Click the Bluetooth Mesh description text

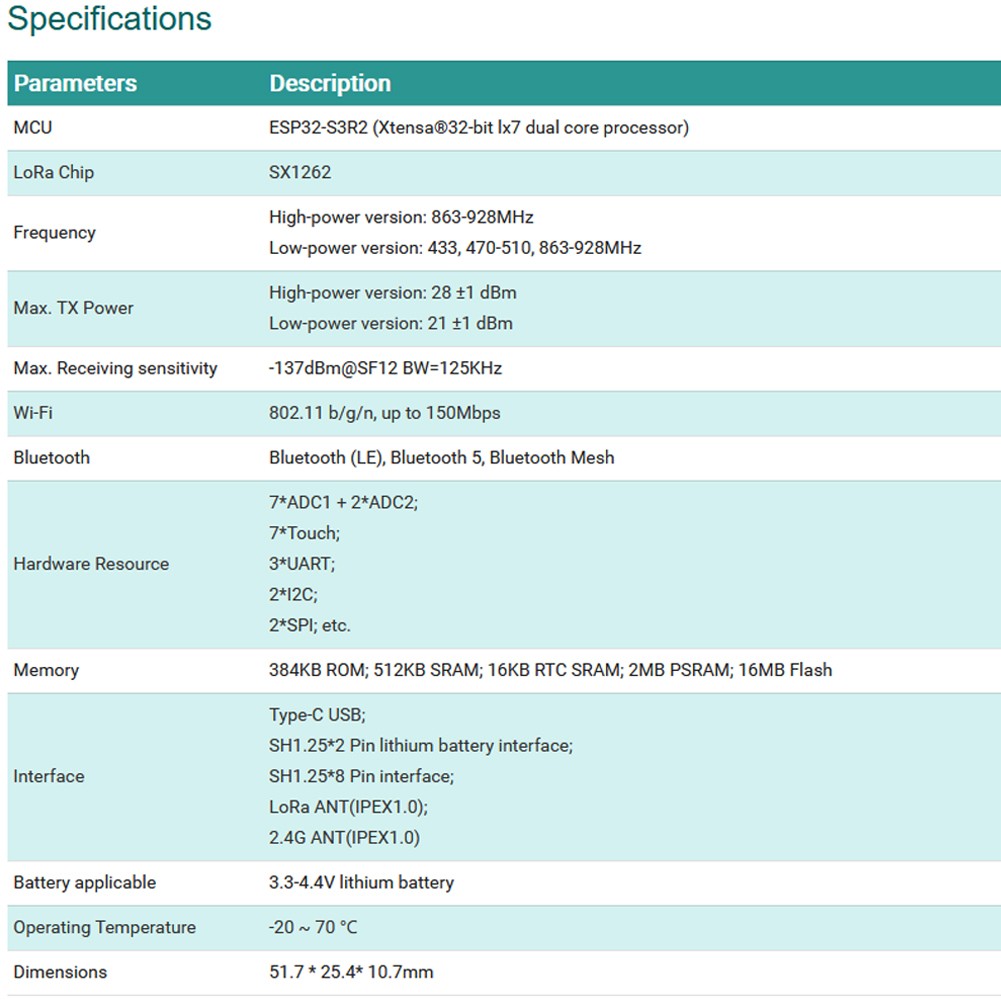coord(441,458)
